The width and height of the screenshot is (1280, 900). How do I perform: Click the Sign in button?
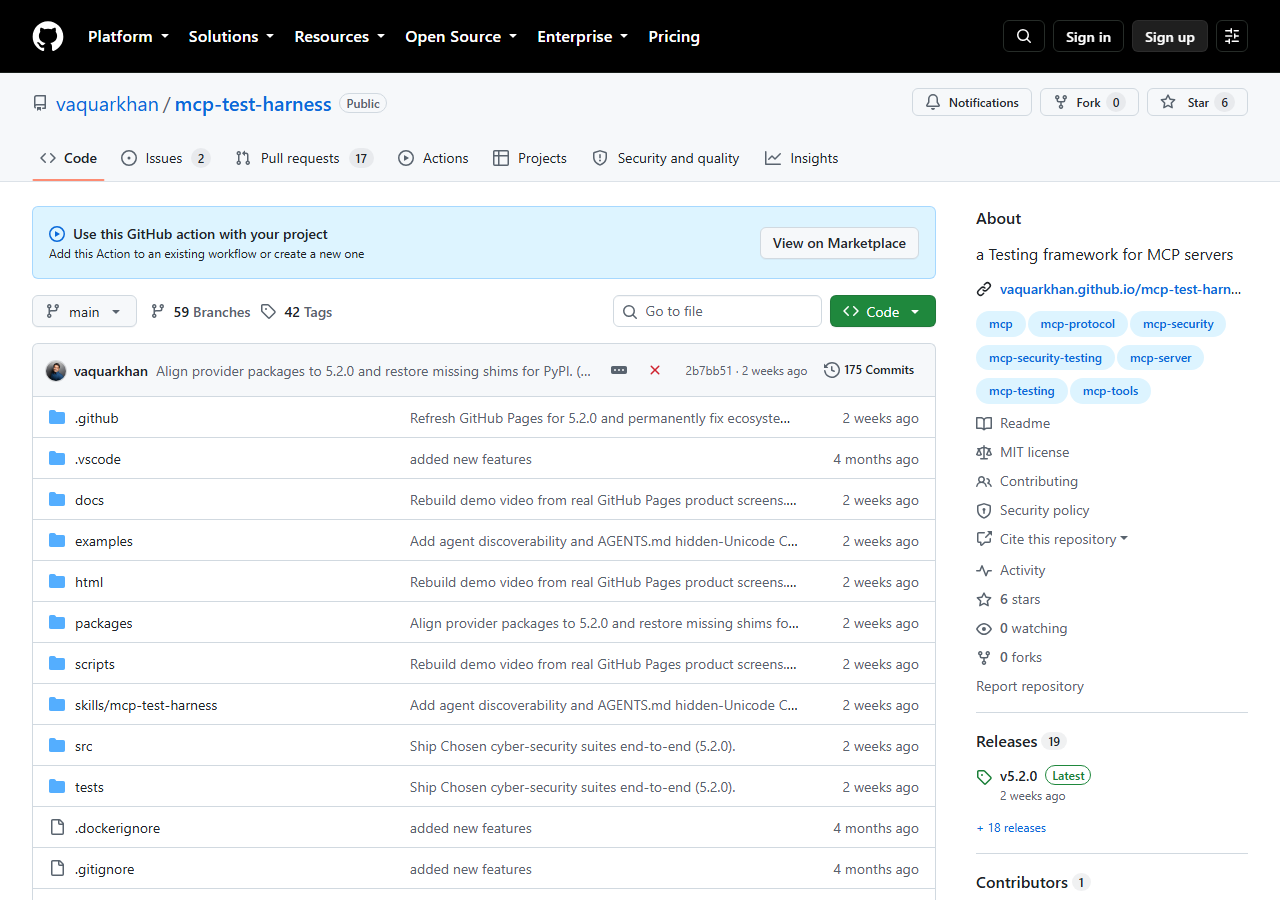[1088, 37]
